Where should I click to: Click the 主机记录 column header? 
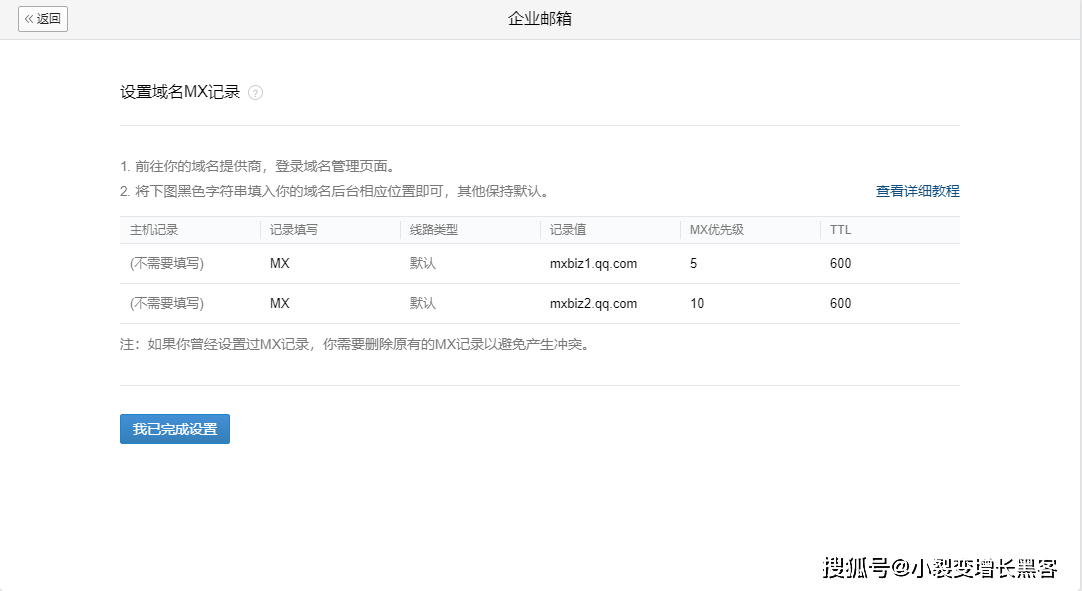coord(154,230)
